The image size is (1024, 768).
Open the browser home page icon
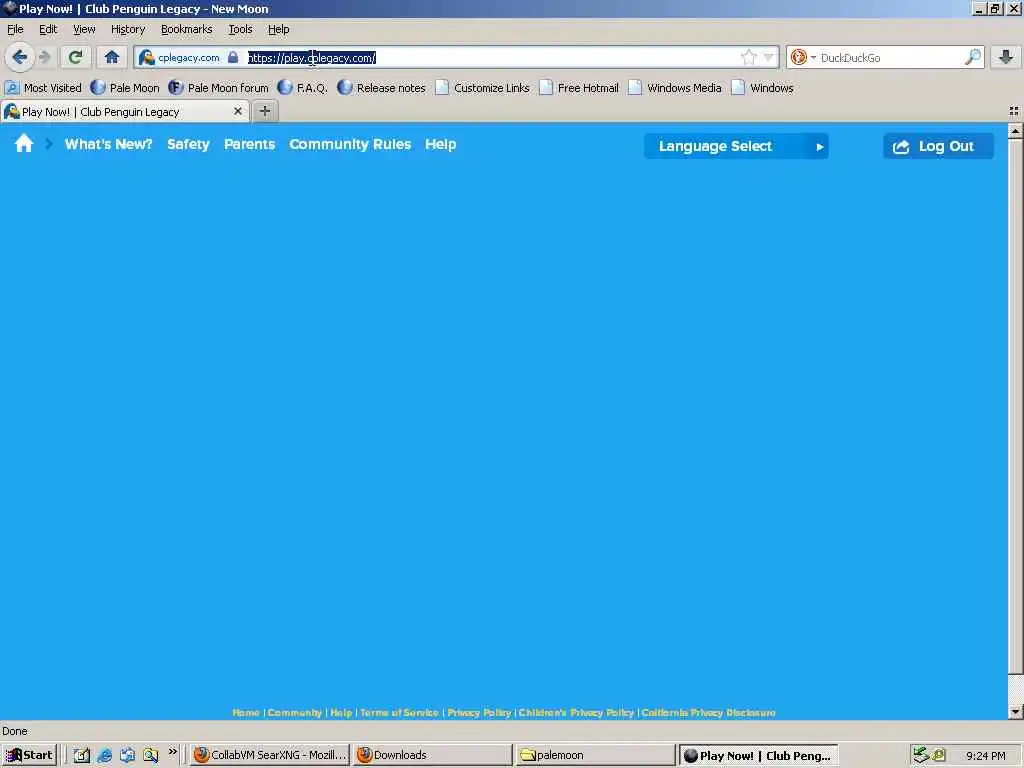click(112, 57)
